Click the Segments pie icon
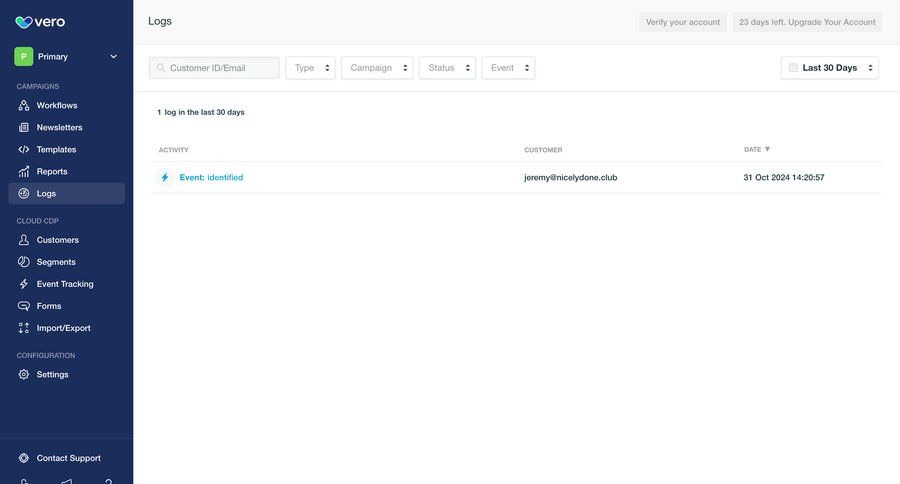 (x=24, y=262)
